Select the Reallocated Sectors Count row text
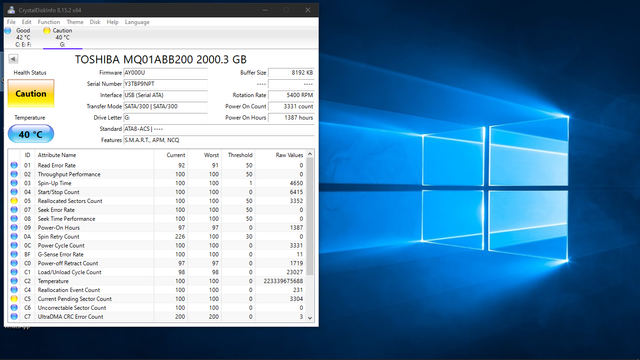Viewport: 640px width, 360px height. [70, 201]
